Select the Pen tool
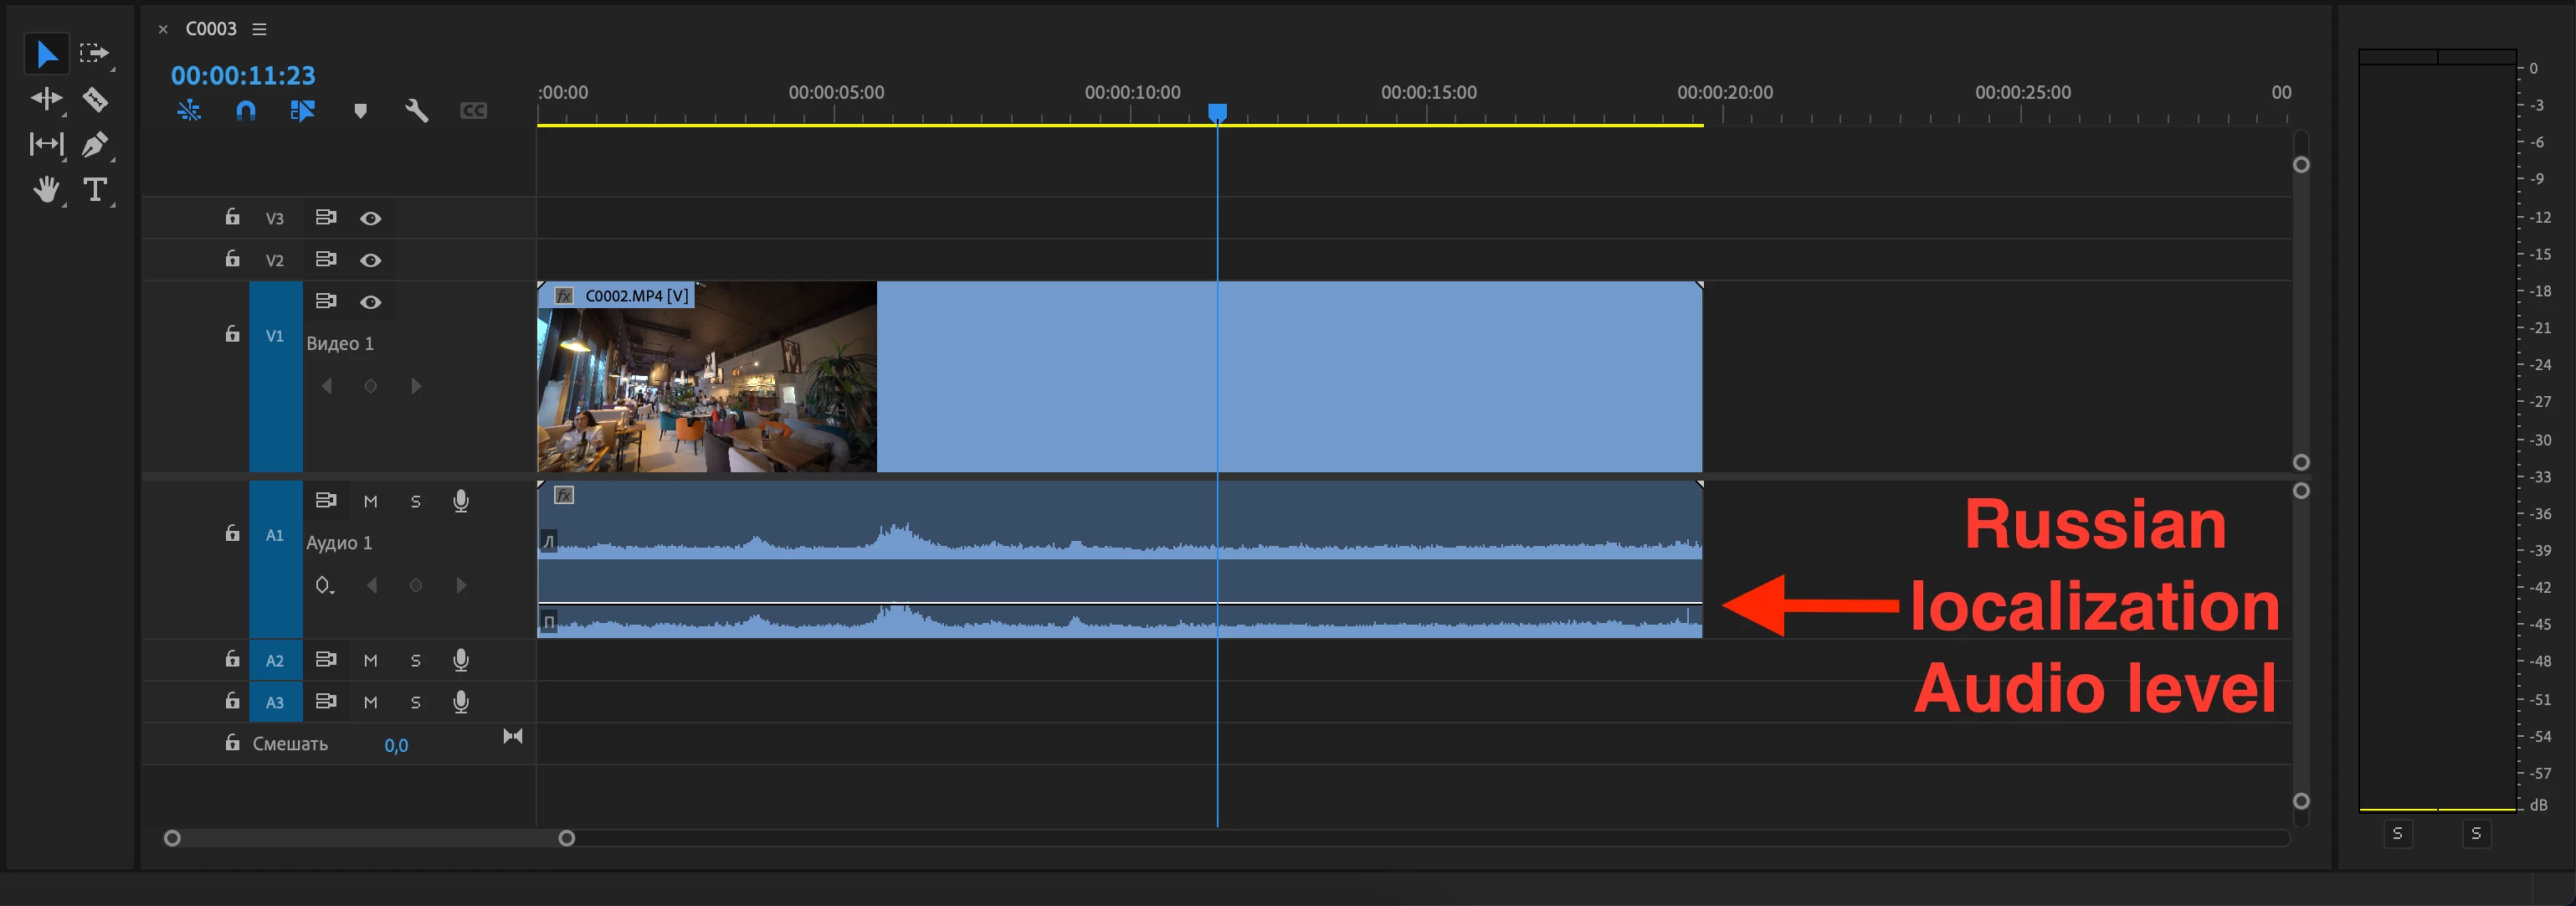This screenshot has width=2576, height=906. tap(94, 145)
